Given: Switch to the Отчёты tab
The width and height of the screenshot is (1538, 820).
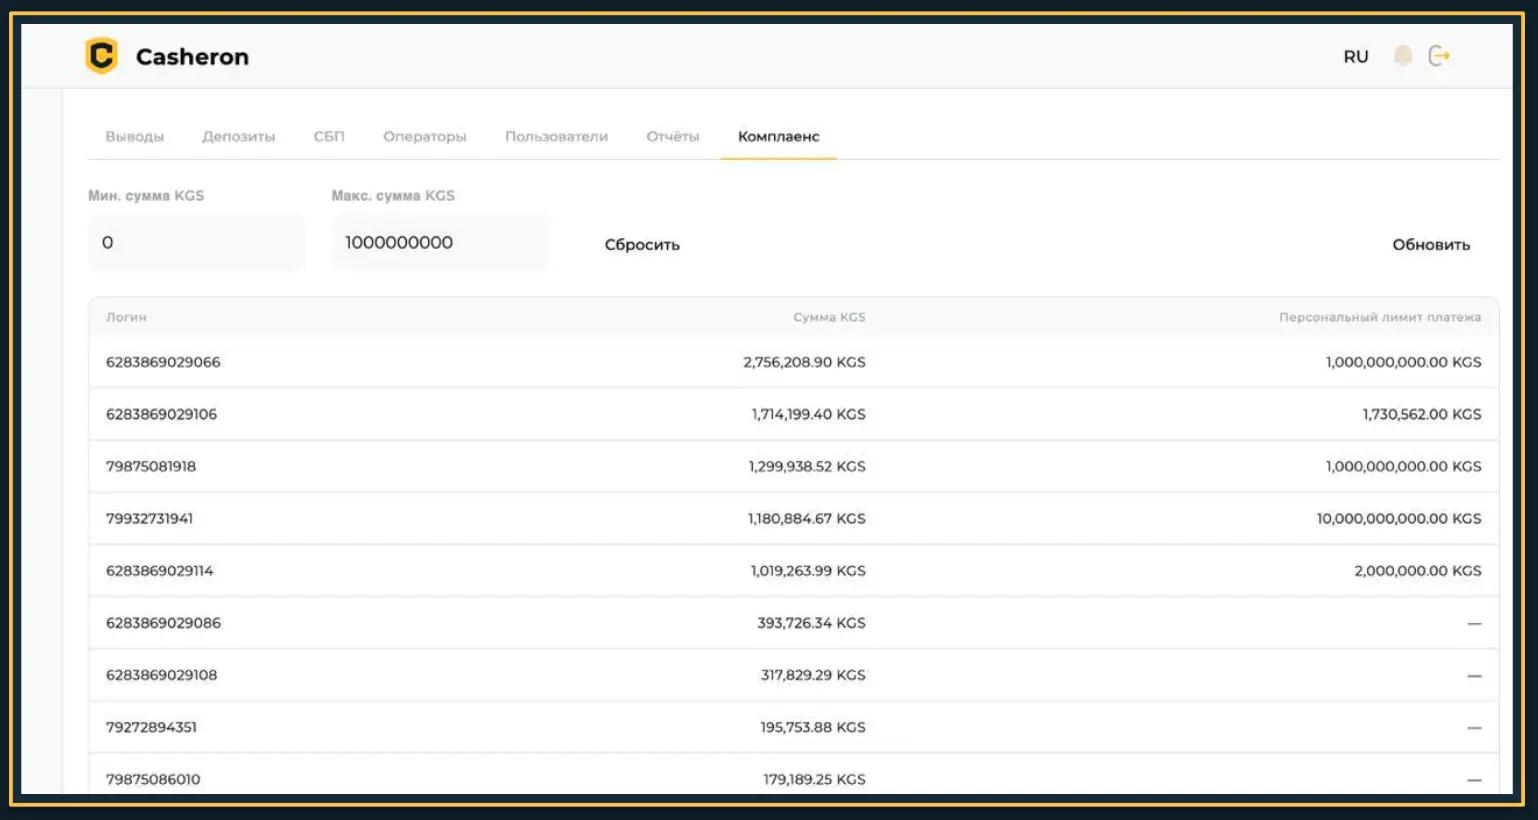Looking at the screenshot, I should (x=673, y=136).
